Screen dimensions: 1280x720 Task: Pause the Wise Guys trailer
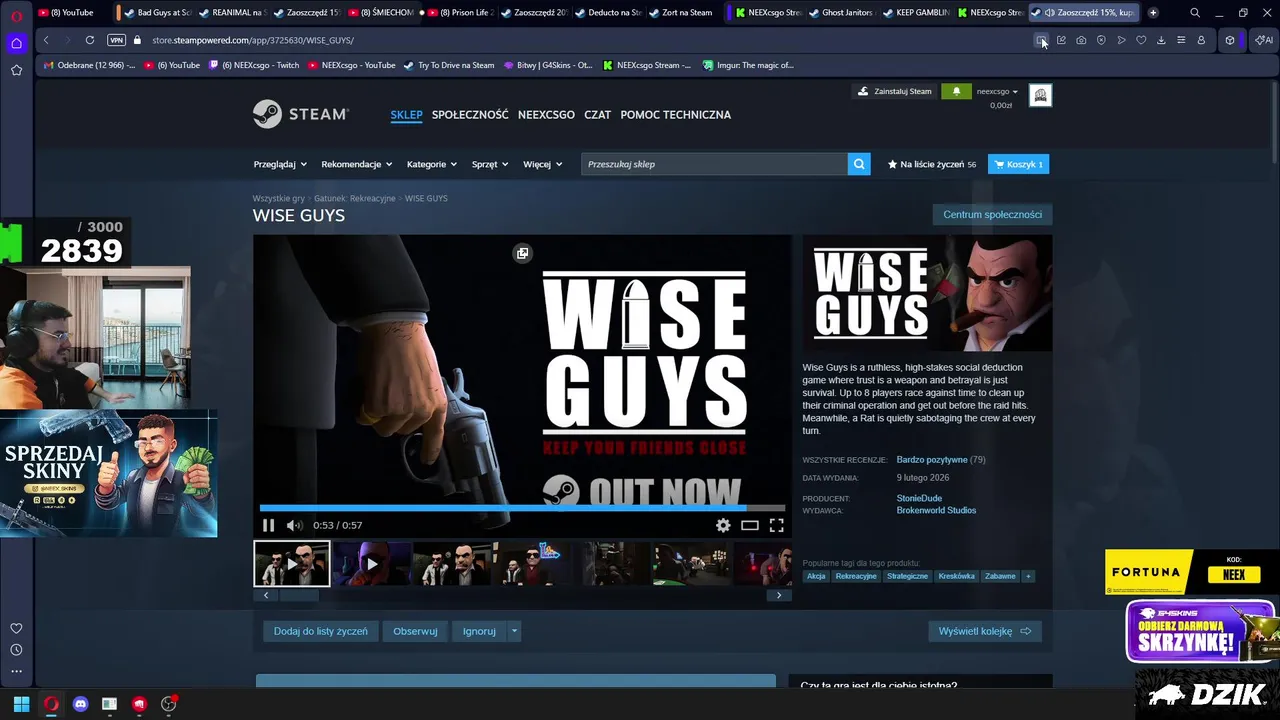tap(268, 525)
